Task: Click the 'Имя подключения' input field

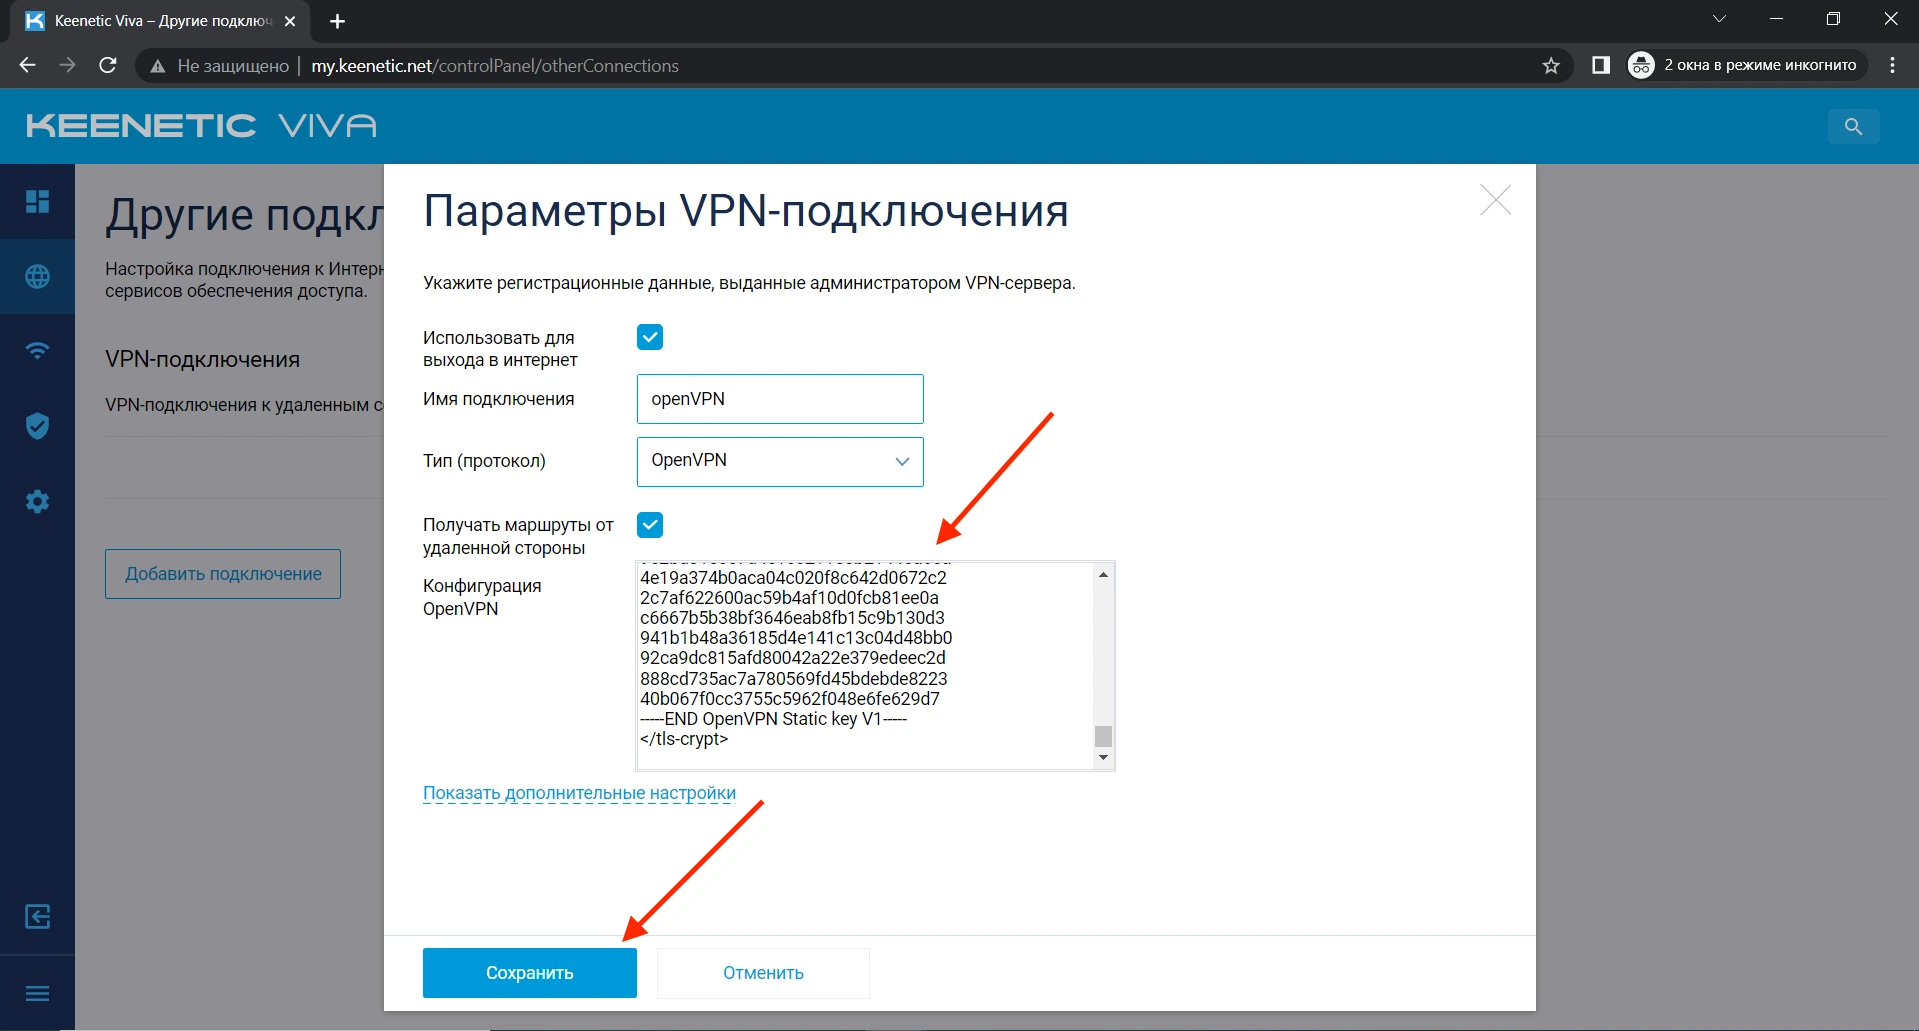Action: [x=780, y=399]
